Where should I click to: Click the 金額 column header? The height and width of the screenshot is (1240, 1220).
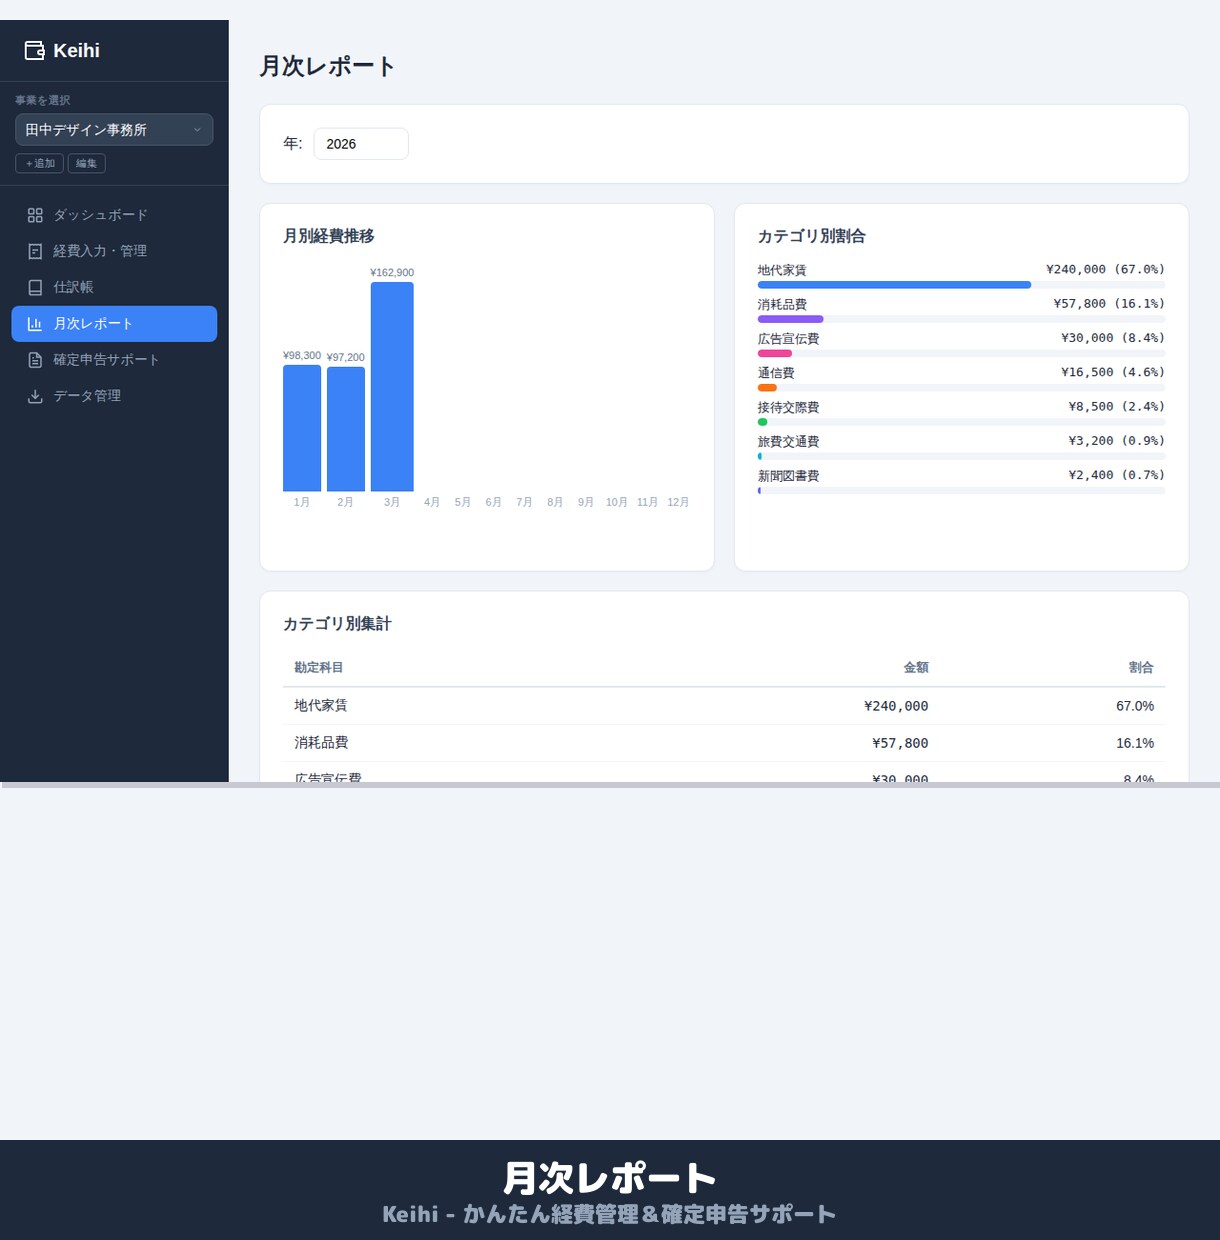(x=916, y=667)
